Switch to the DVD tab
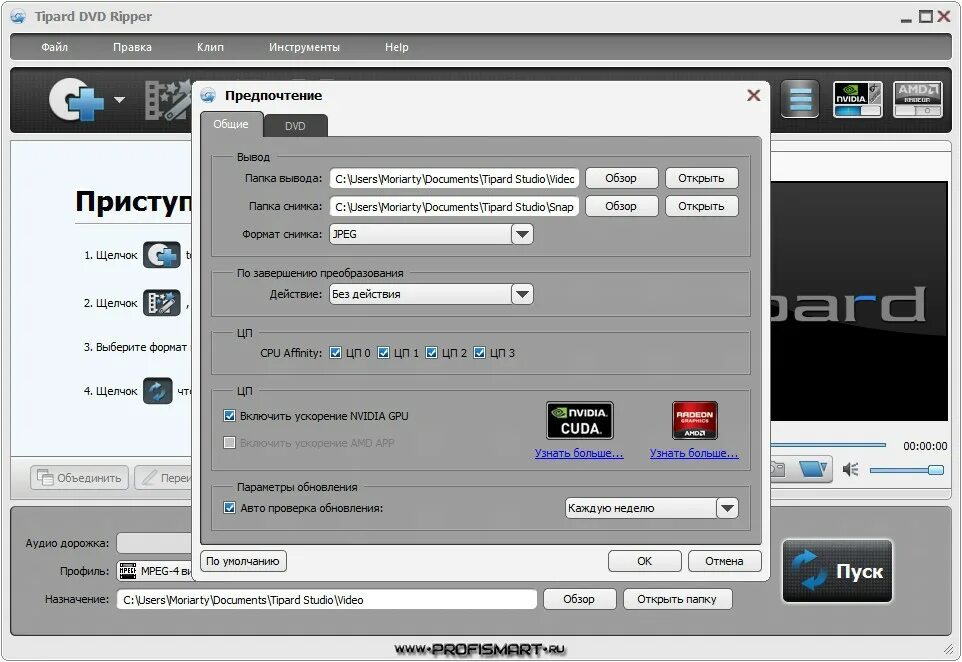This screenshot has height=662, width=962. click(295, 126)
